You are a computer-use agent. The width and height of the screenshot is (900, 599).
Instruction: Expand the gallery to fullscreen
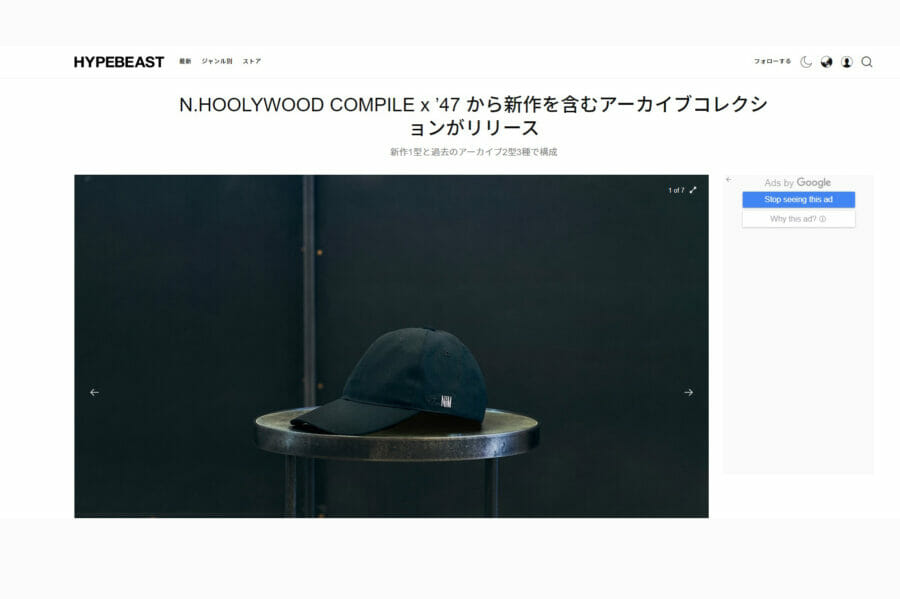pyautogui.click(x=693, y=190)
